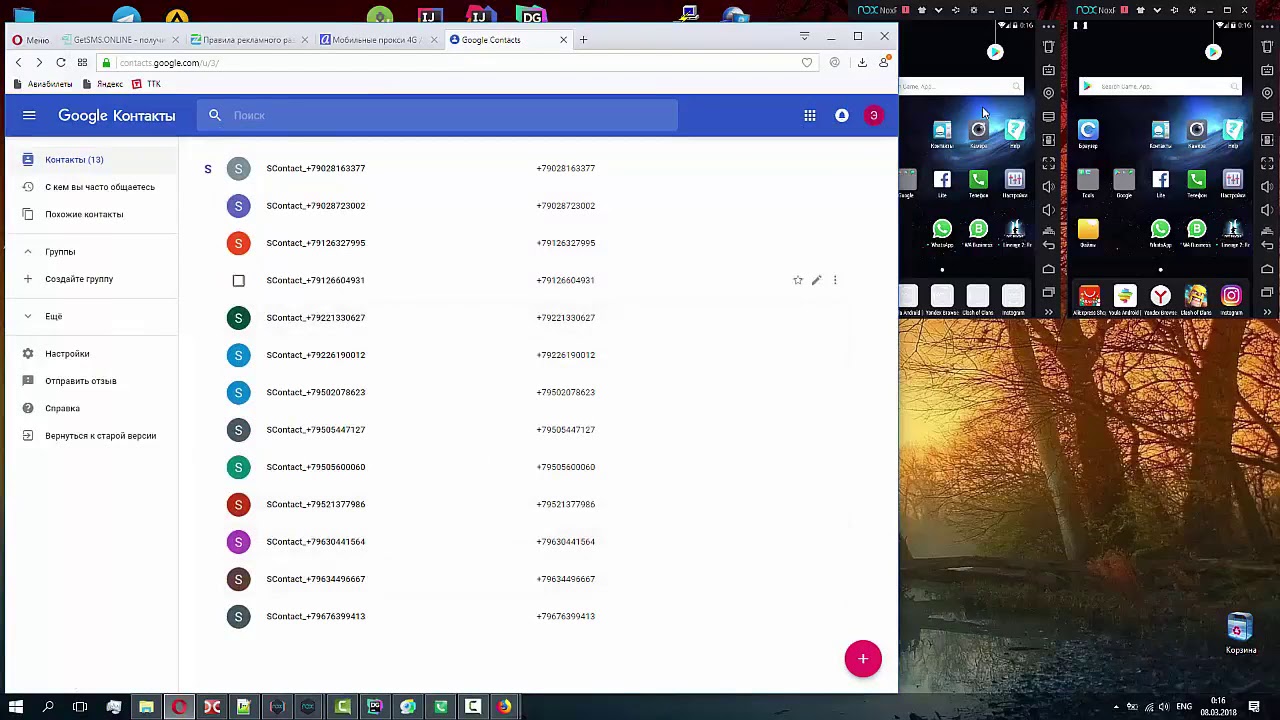Tick the checkbox for SContact_+79126604931
1280x720 pixels.
click(238, 281)
